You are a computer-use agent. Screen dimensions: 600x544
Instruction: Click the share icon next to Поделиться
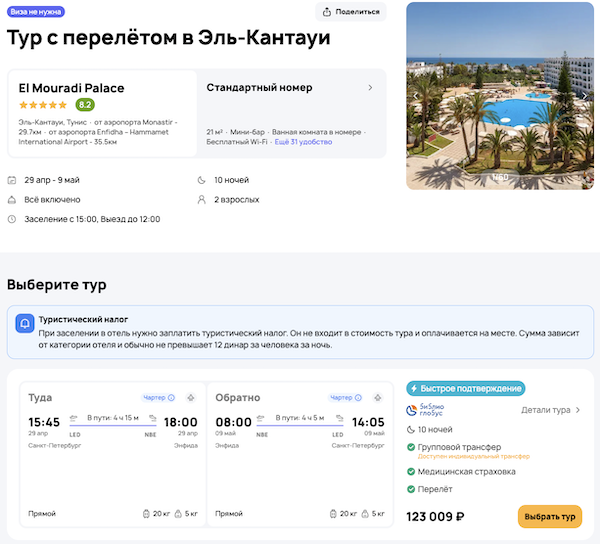(x=328, y=12)
